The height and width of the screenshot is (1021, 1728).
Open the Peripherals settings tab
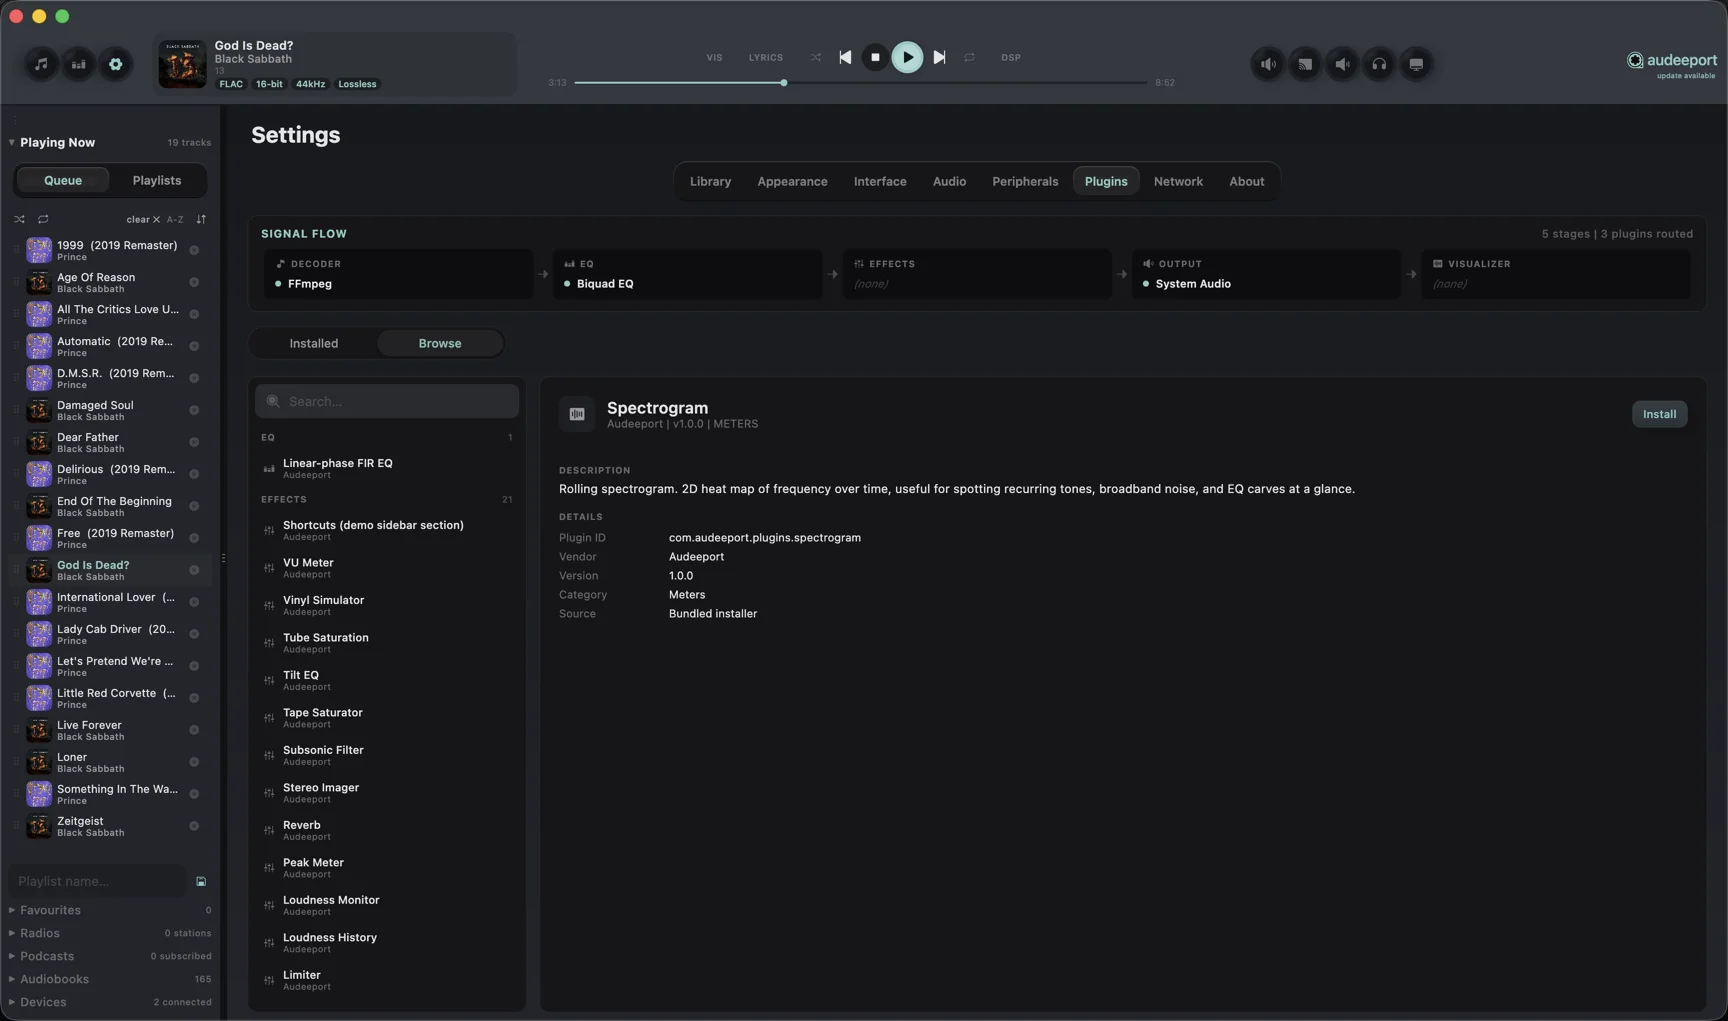point(1025,181)
